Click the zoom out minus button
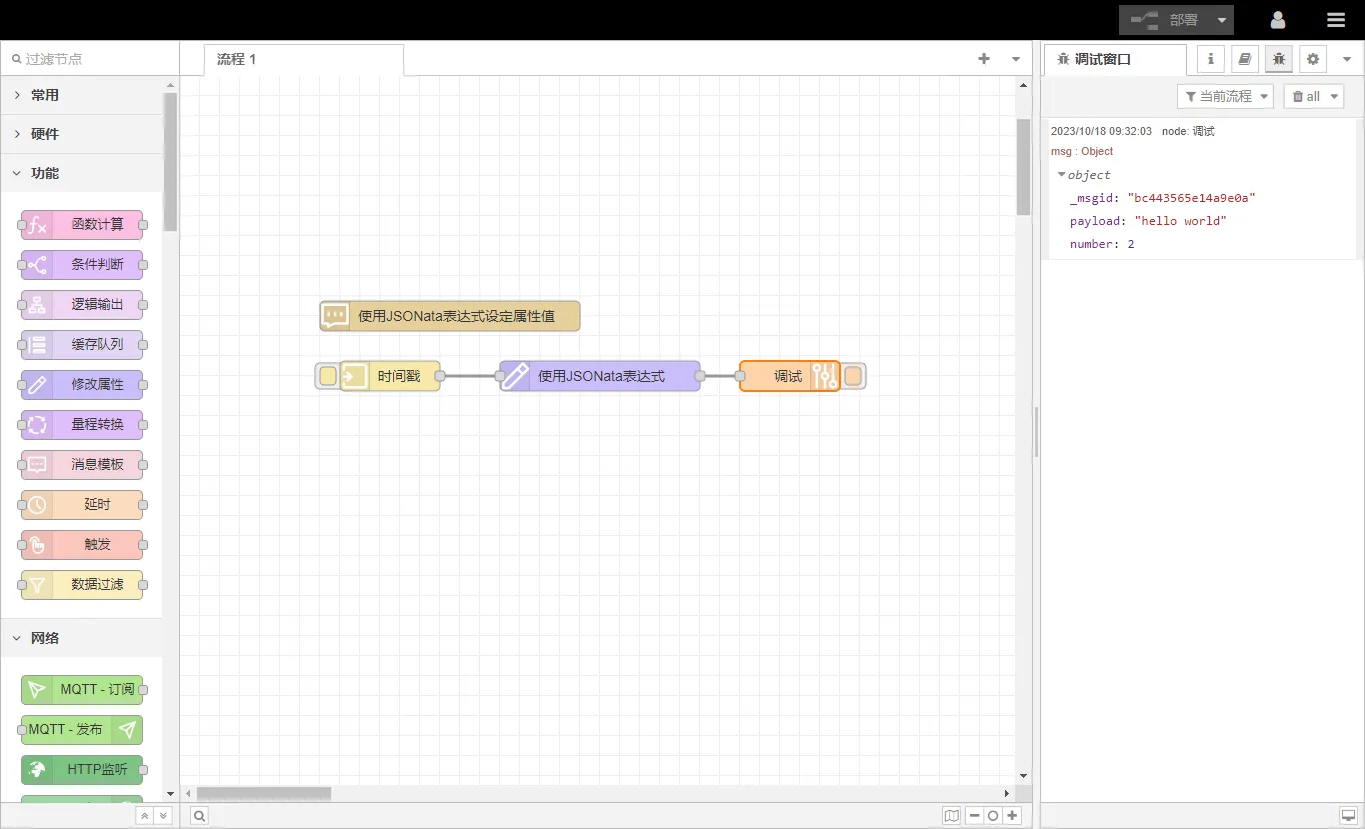The width and height of the screenshot is (1365, 829). (974, 816)
